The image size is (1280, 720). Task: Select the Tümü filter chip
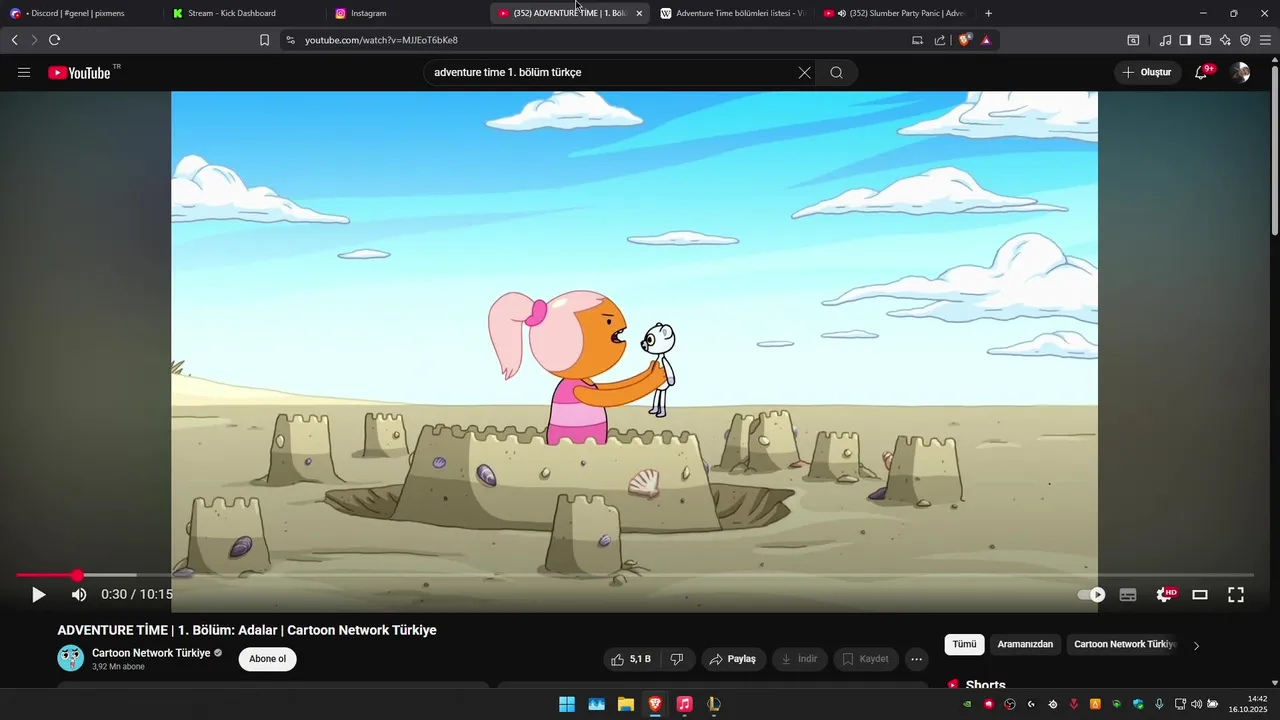(x=964, y=644)
